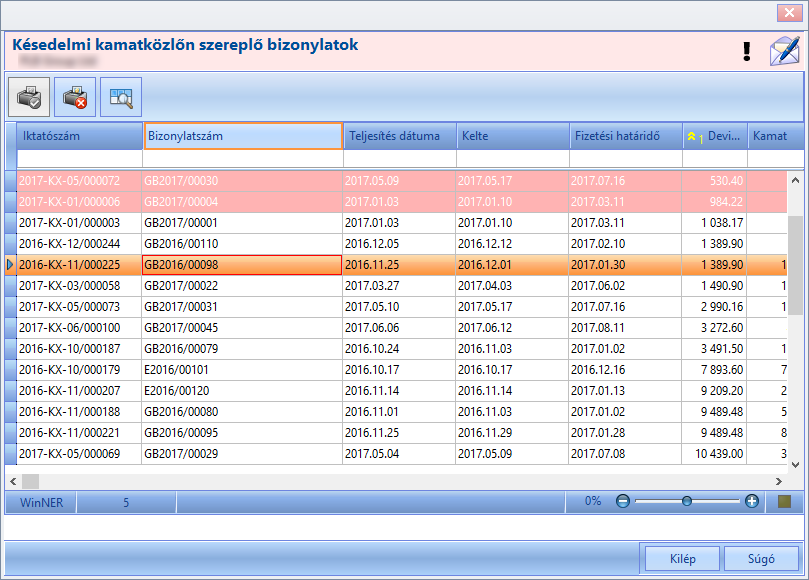Click the Bizonylatszám column header
The image size is (809, 580).
tap(243, 136)
